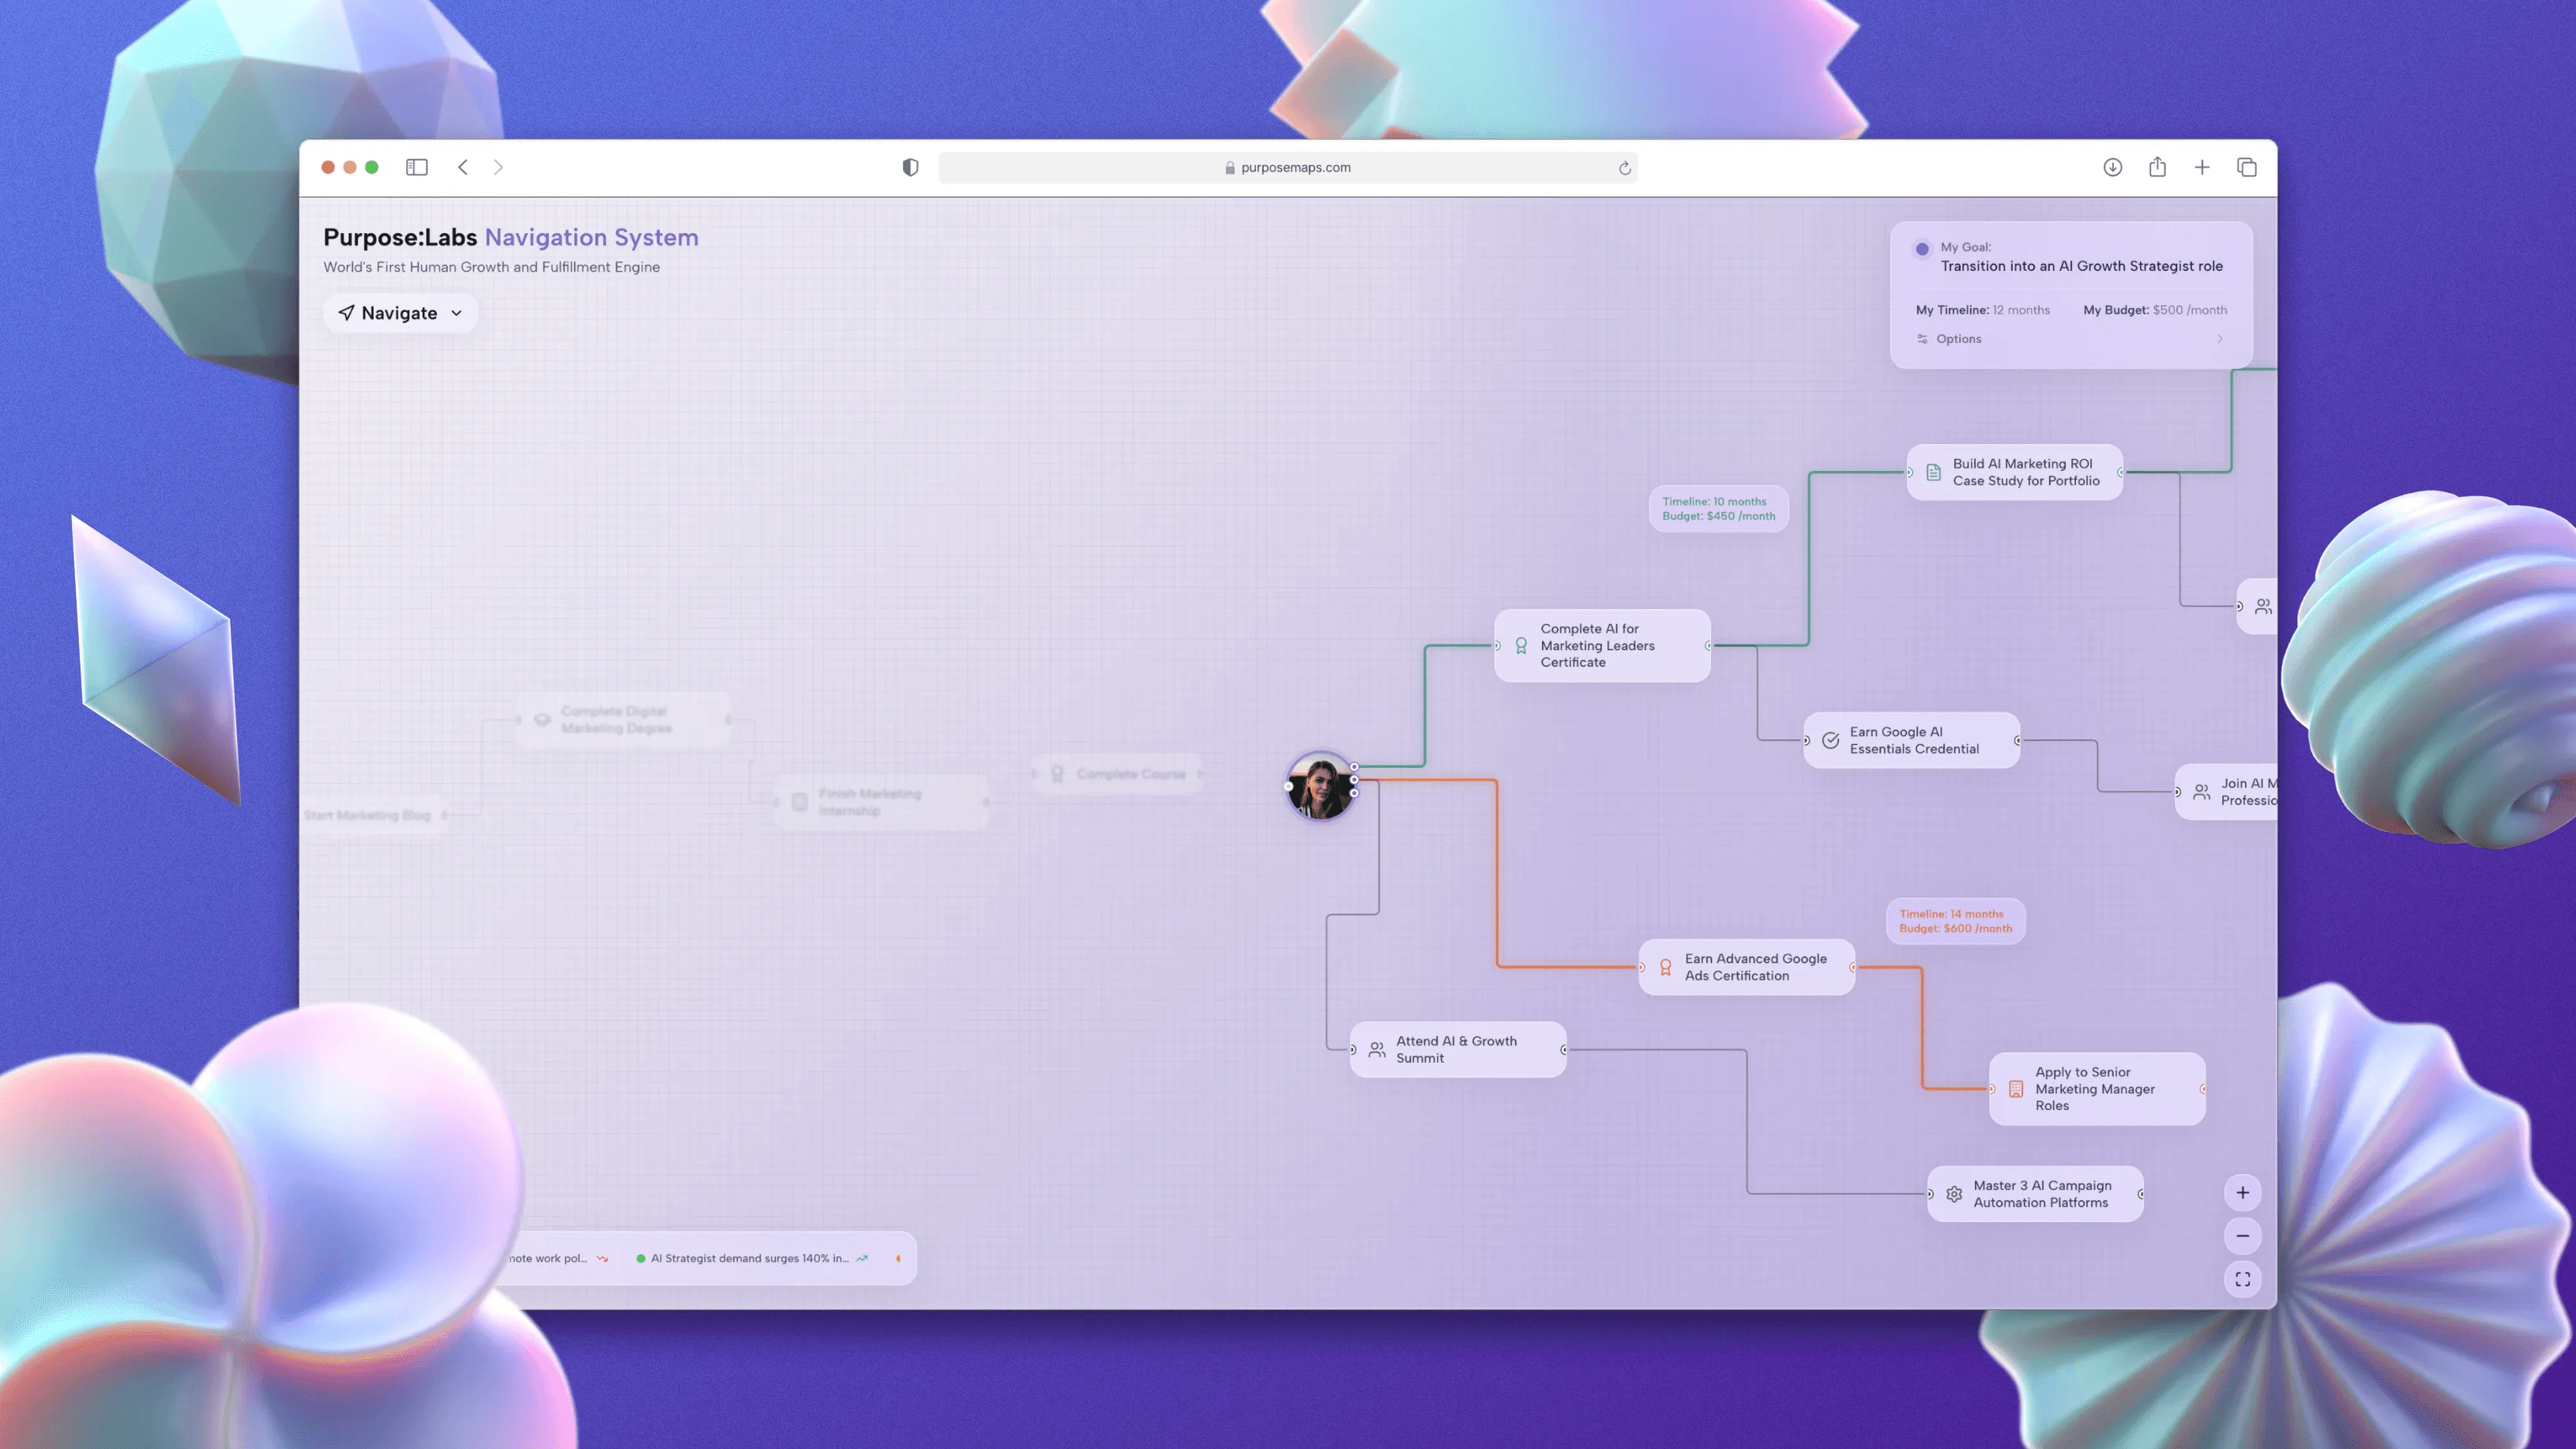Select Earn Google AI Essentials Credential node

(1911, 740)
